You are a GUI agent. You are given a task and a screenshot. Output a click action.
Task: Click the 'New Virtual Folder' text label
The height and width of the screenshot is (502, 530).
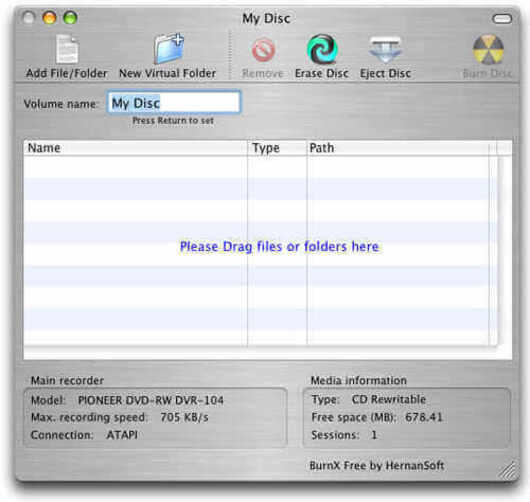(167, 73)
